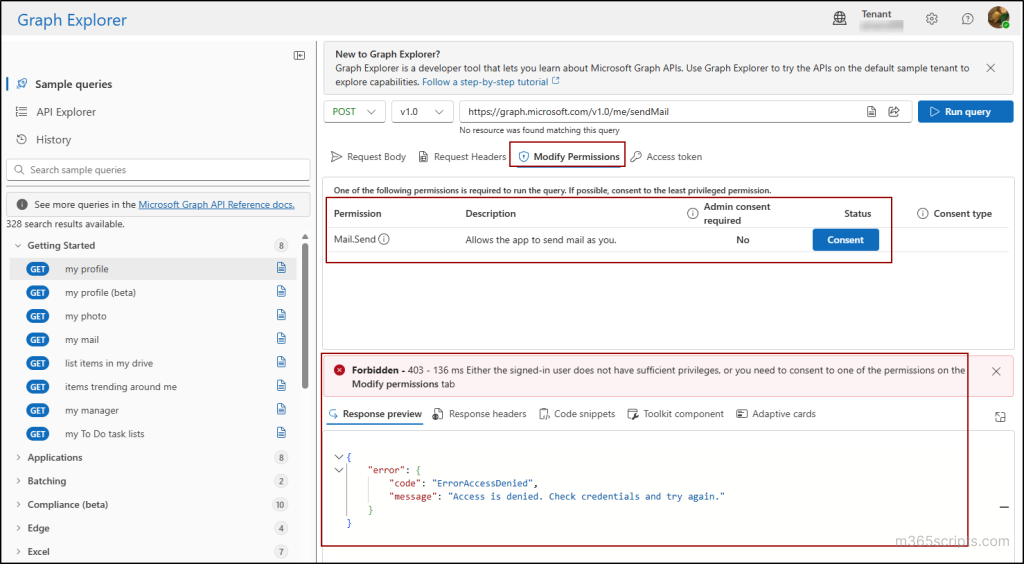Image resolution: width=1024 pixels, height=564 pixels.
Task: Click the share query icon in URL bar
Action: coord(894,112)
